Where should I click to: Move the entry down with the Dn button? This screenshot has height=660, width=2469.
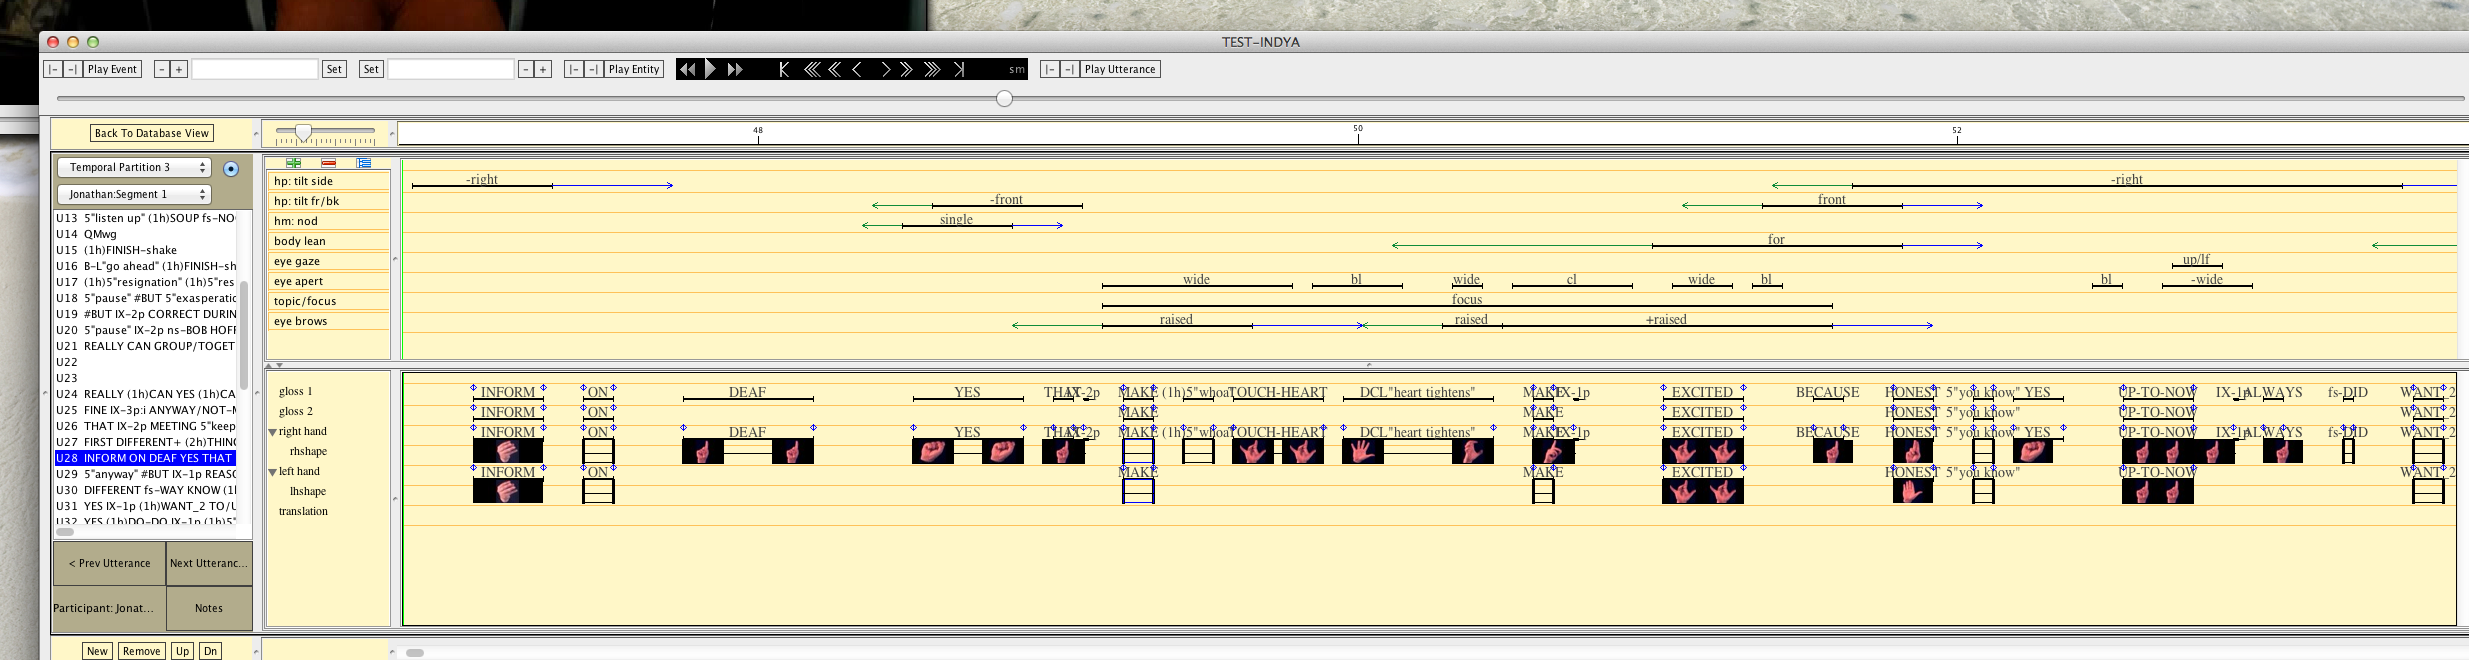[210, 651]
